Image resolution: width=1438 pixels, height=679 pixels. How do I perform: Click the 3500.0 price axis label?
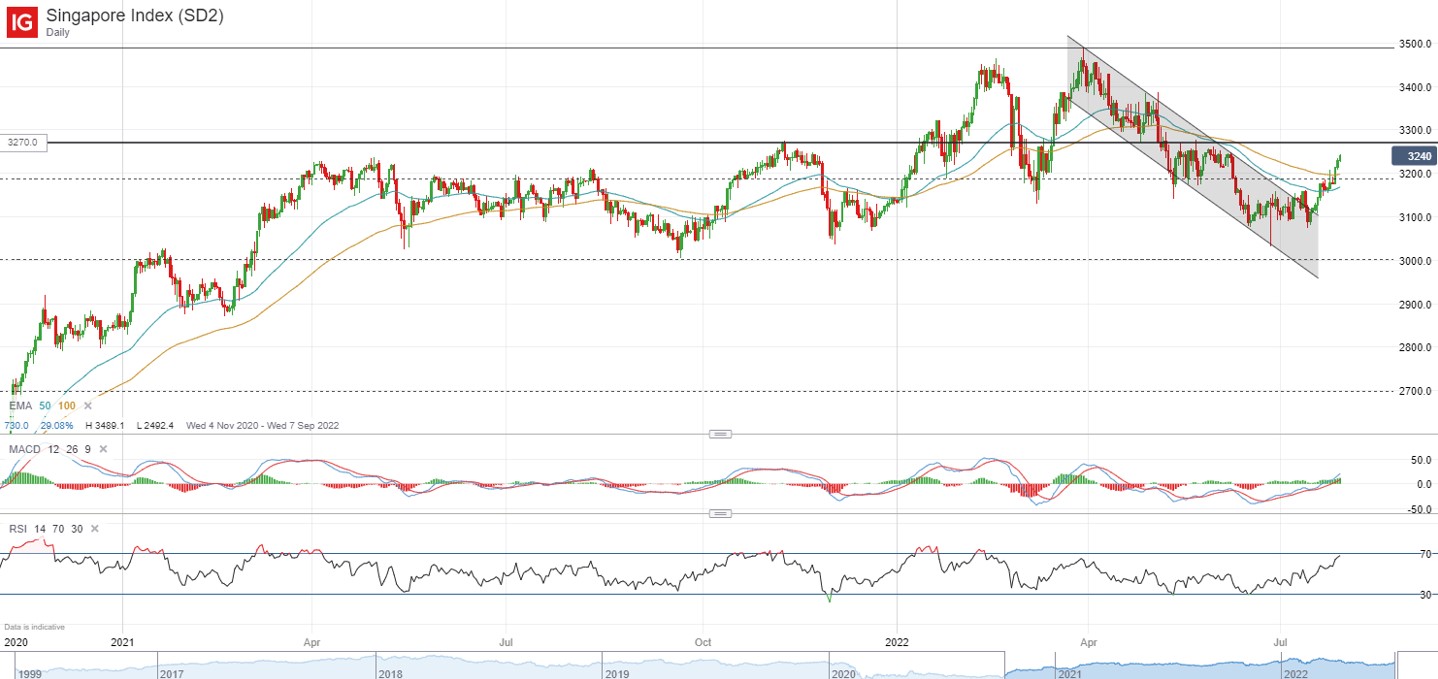pos(1415,45)
